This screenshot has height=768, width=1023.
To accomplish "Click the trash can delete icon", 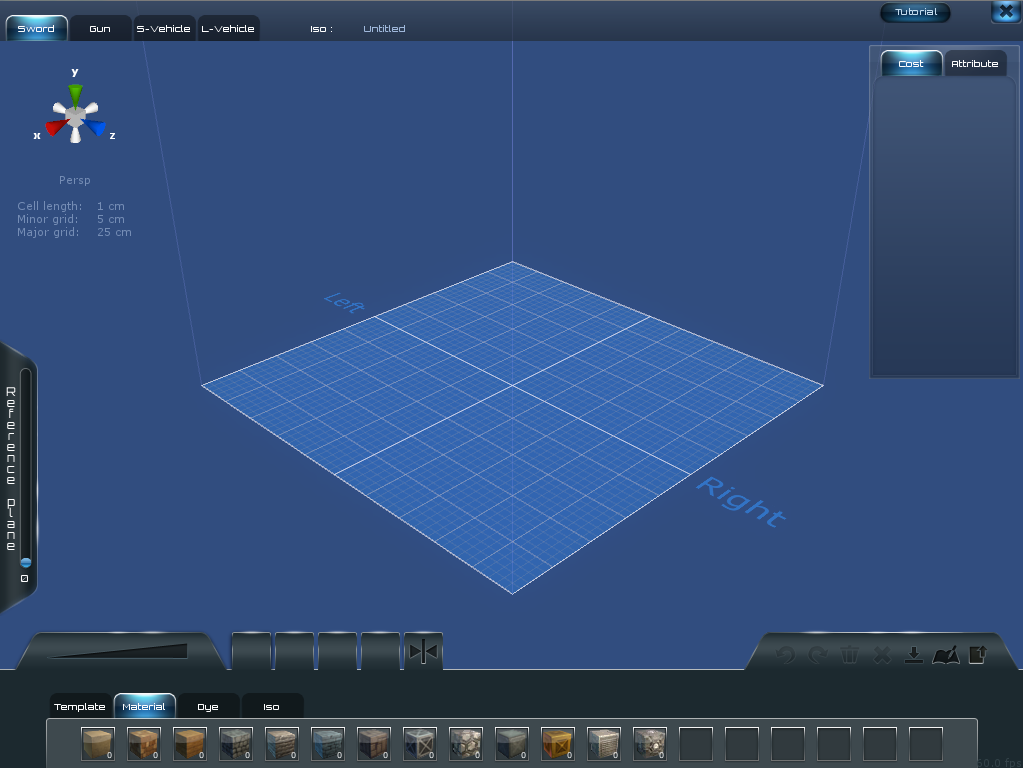I will click(850, 655).
